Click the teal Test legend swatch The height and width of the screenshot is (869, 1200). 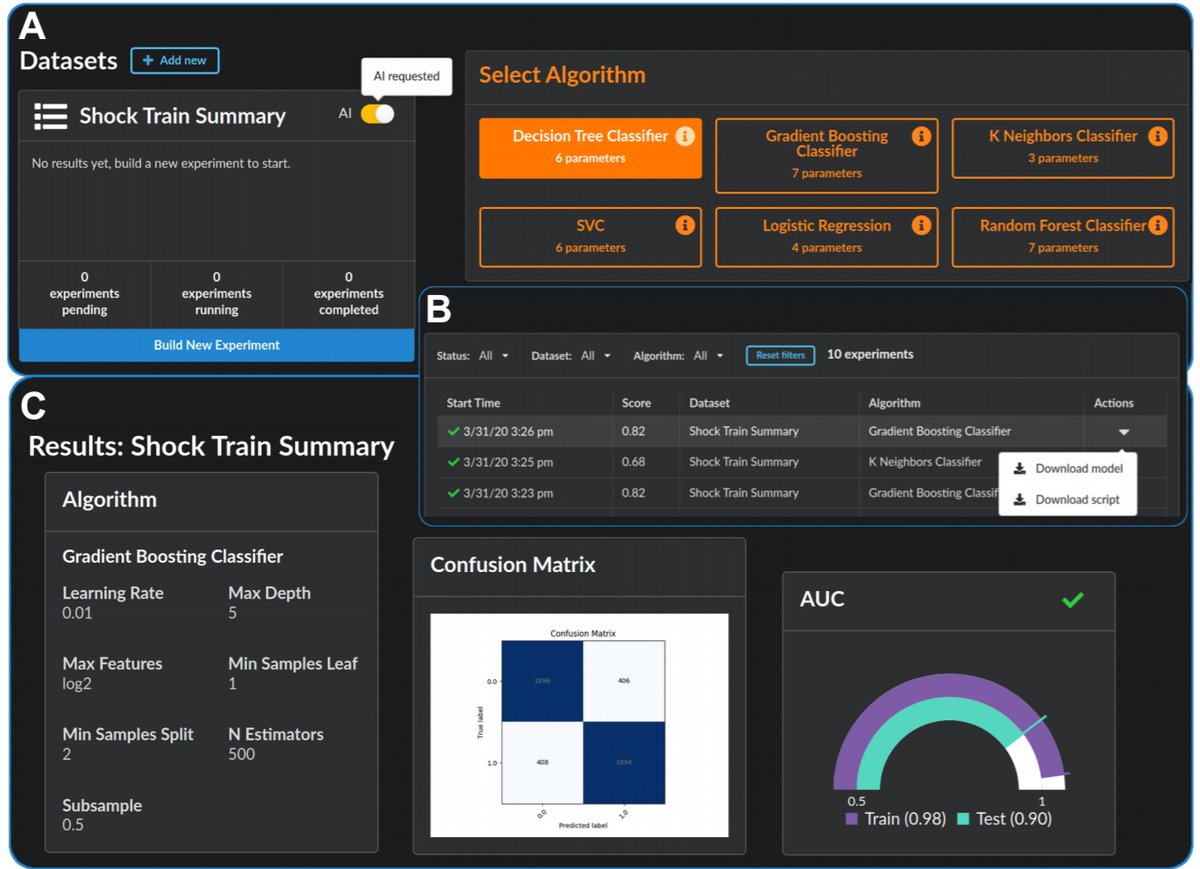click(x=964, y=818)
